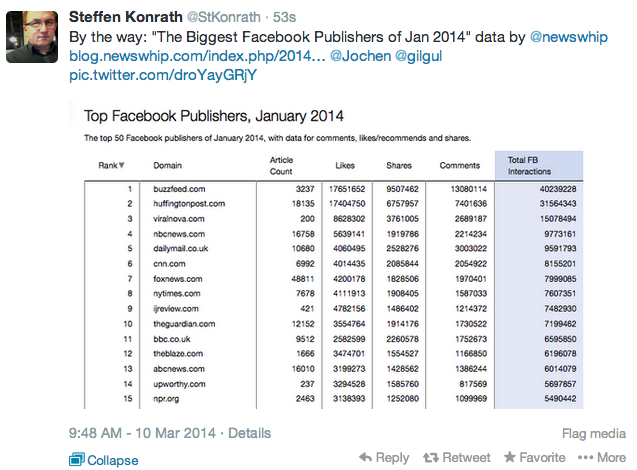Click the Steffen Konrath name
Screen dimensions: 637x470
click(x=126, y=17)
